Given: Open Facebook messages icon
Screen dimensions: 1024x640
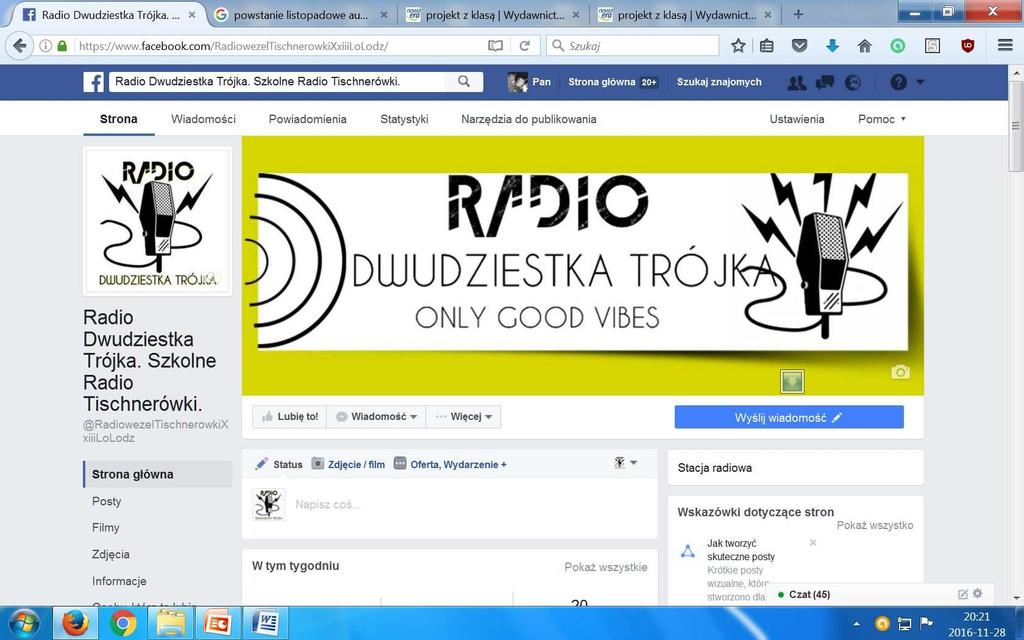Looking at the screenshot, I should tap(825, 82).
